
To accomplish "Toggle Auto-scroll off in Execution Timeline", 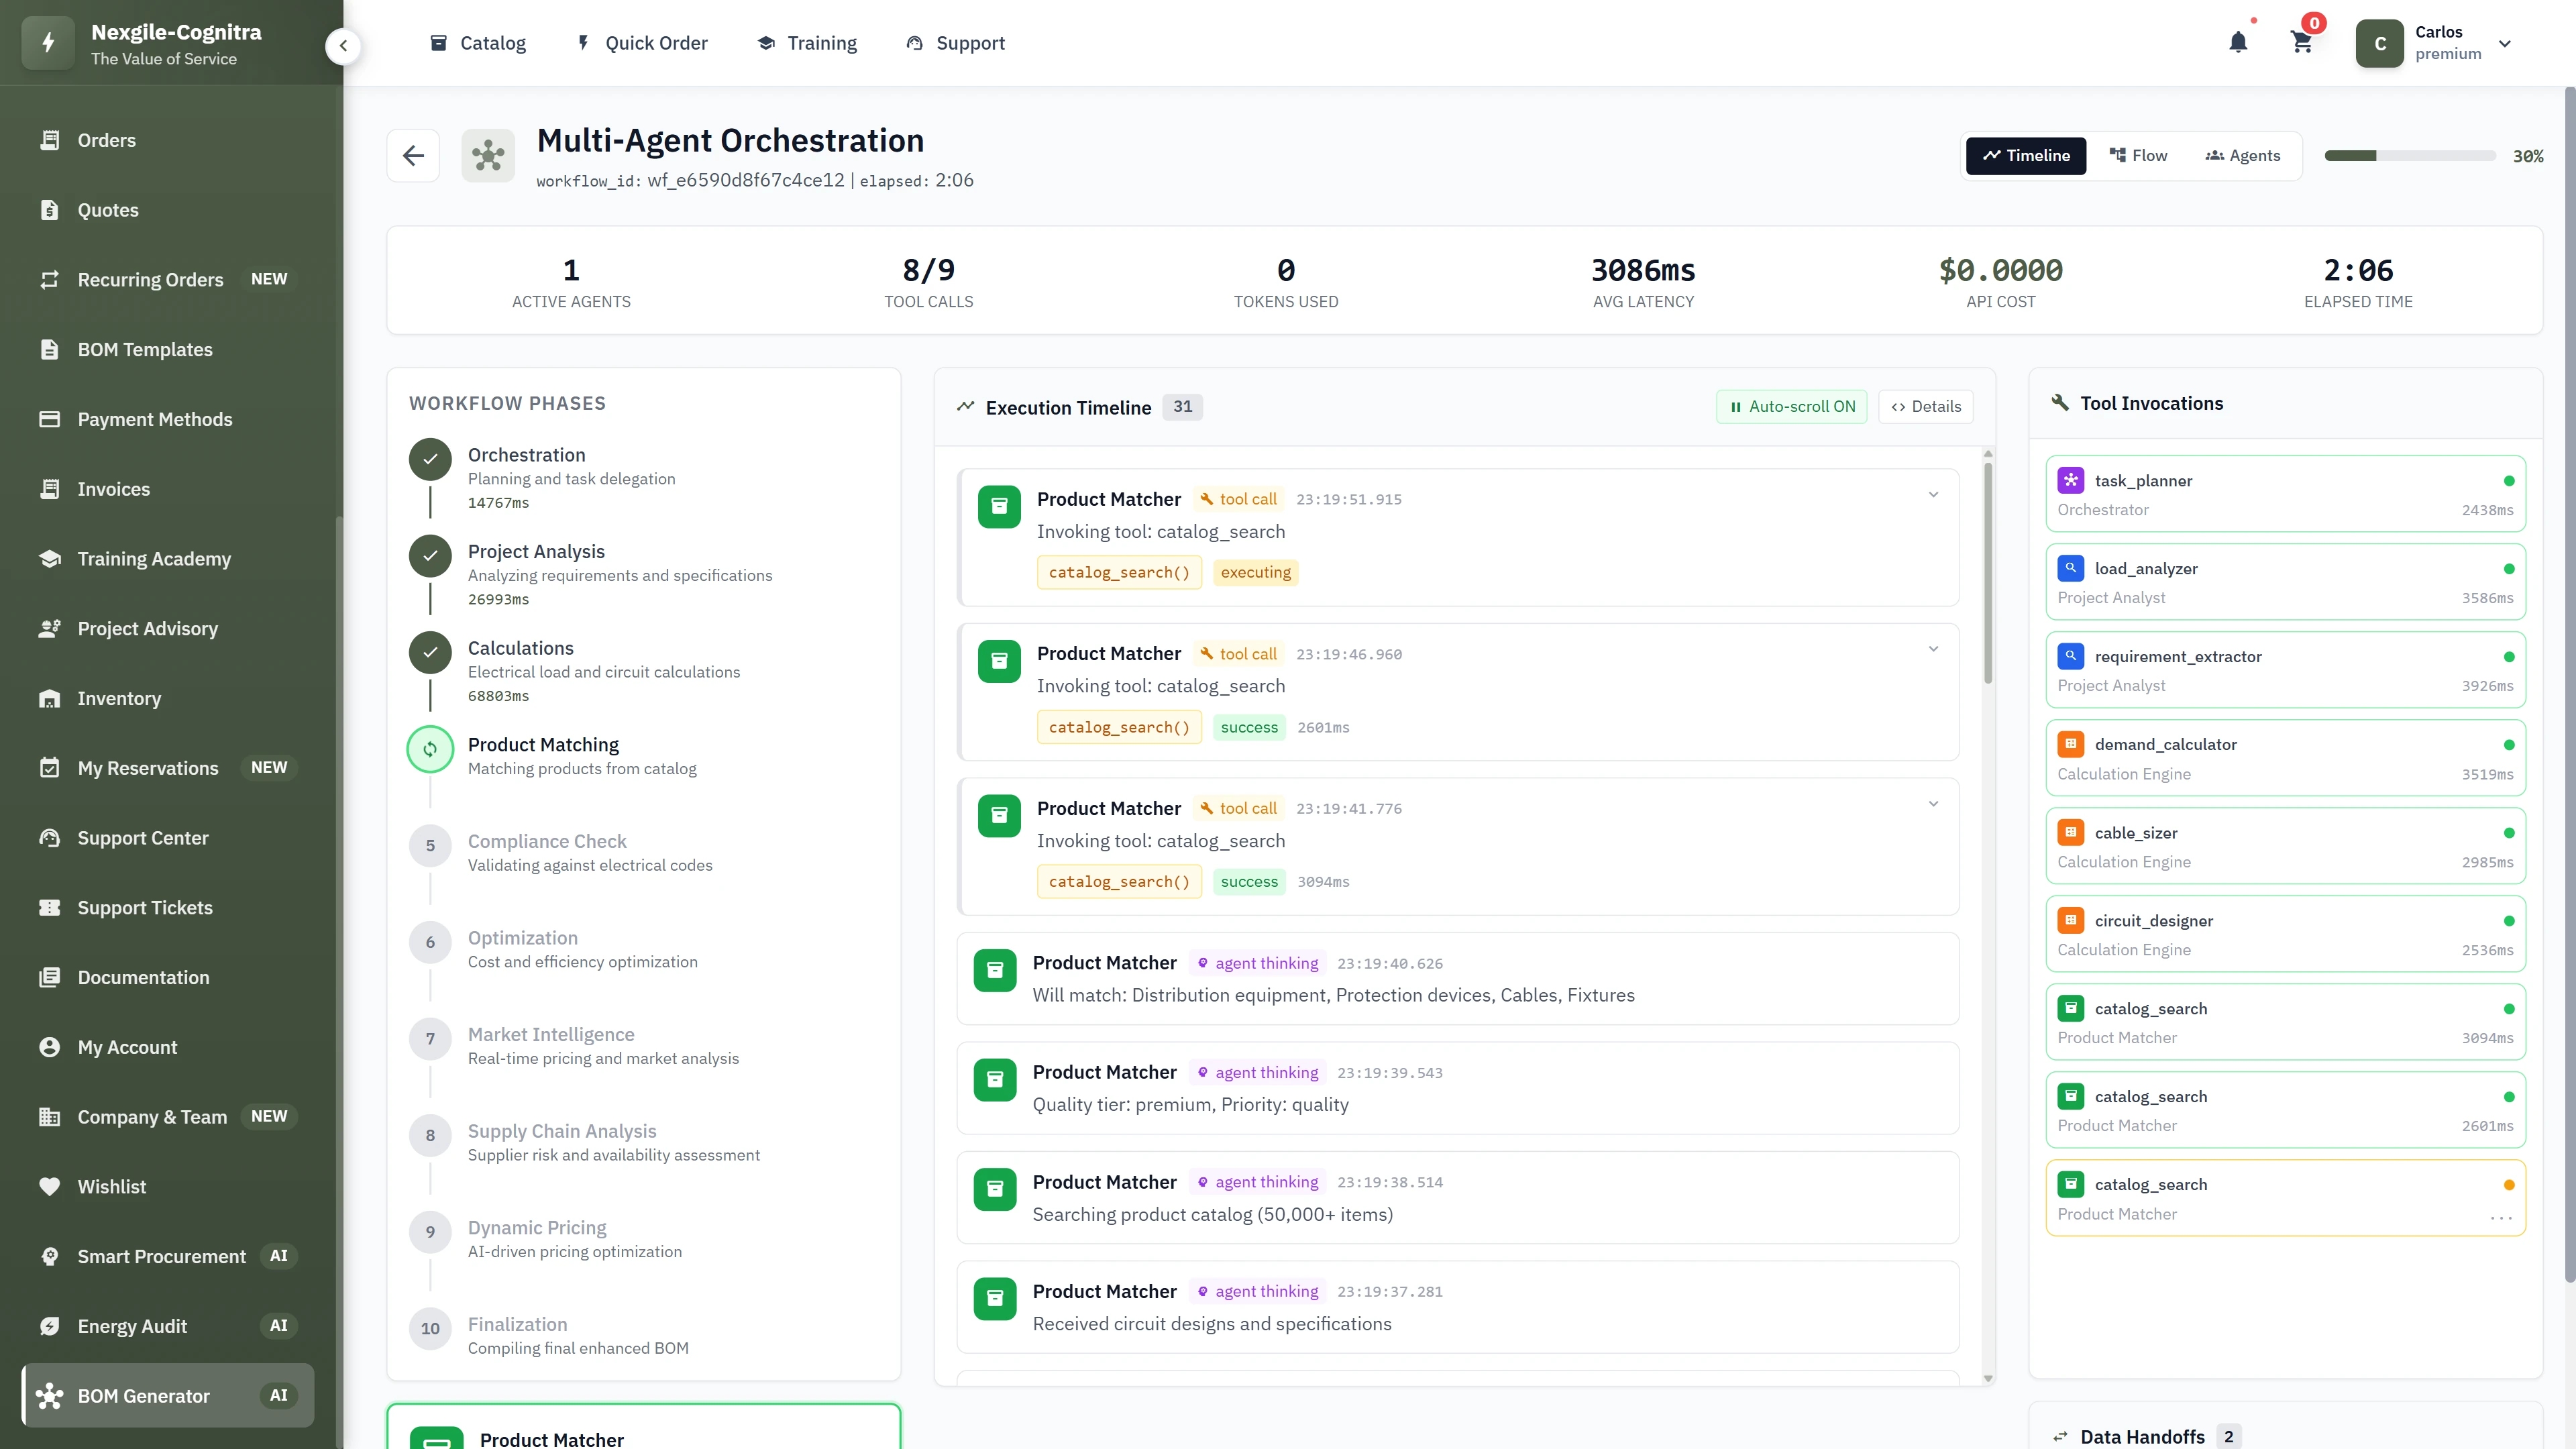I will click(1791, 406).
